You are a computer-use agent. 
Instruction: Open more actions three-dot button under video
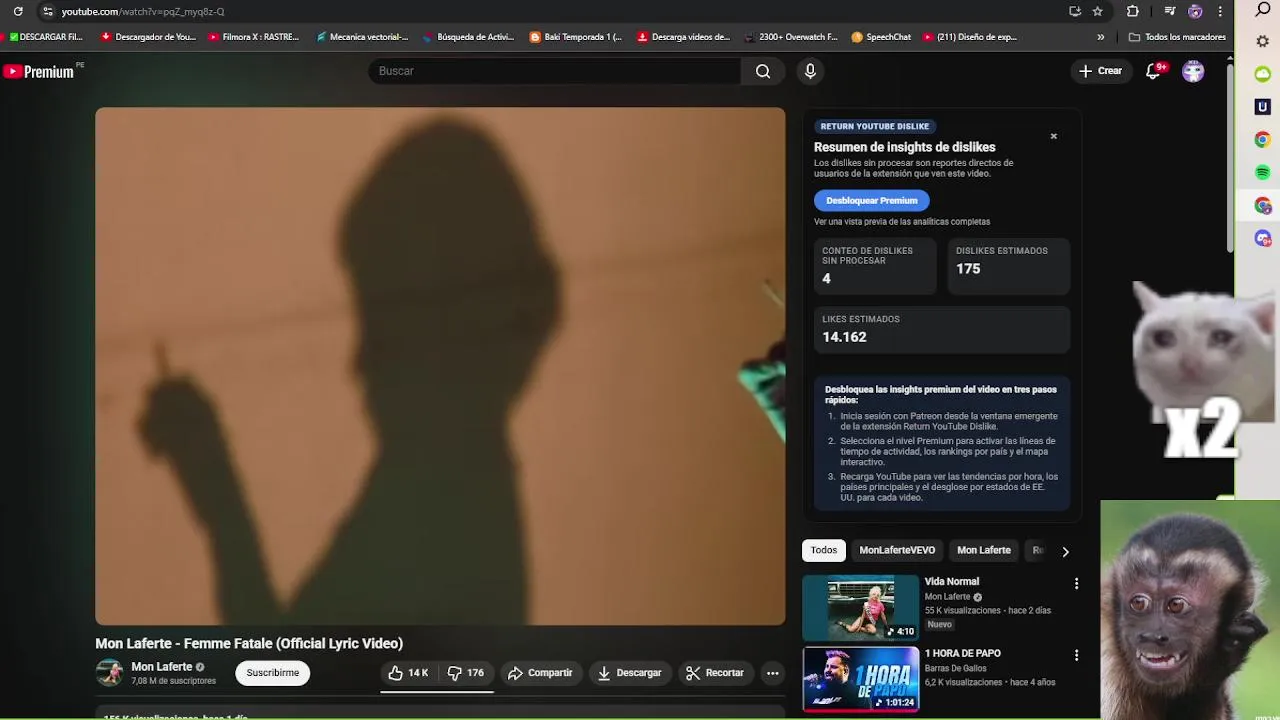click(773, 673)
